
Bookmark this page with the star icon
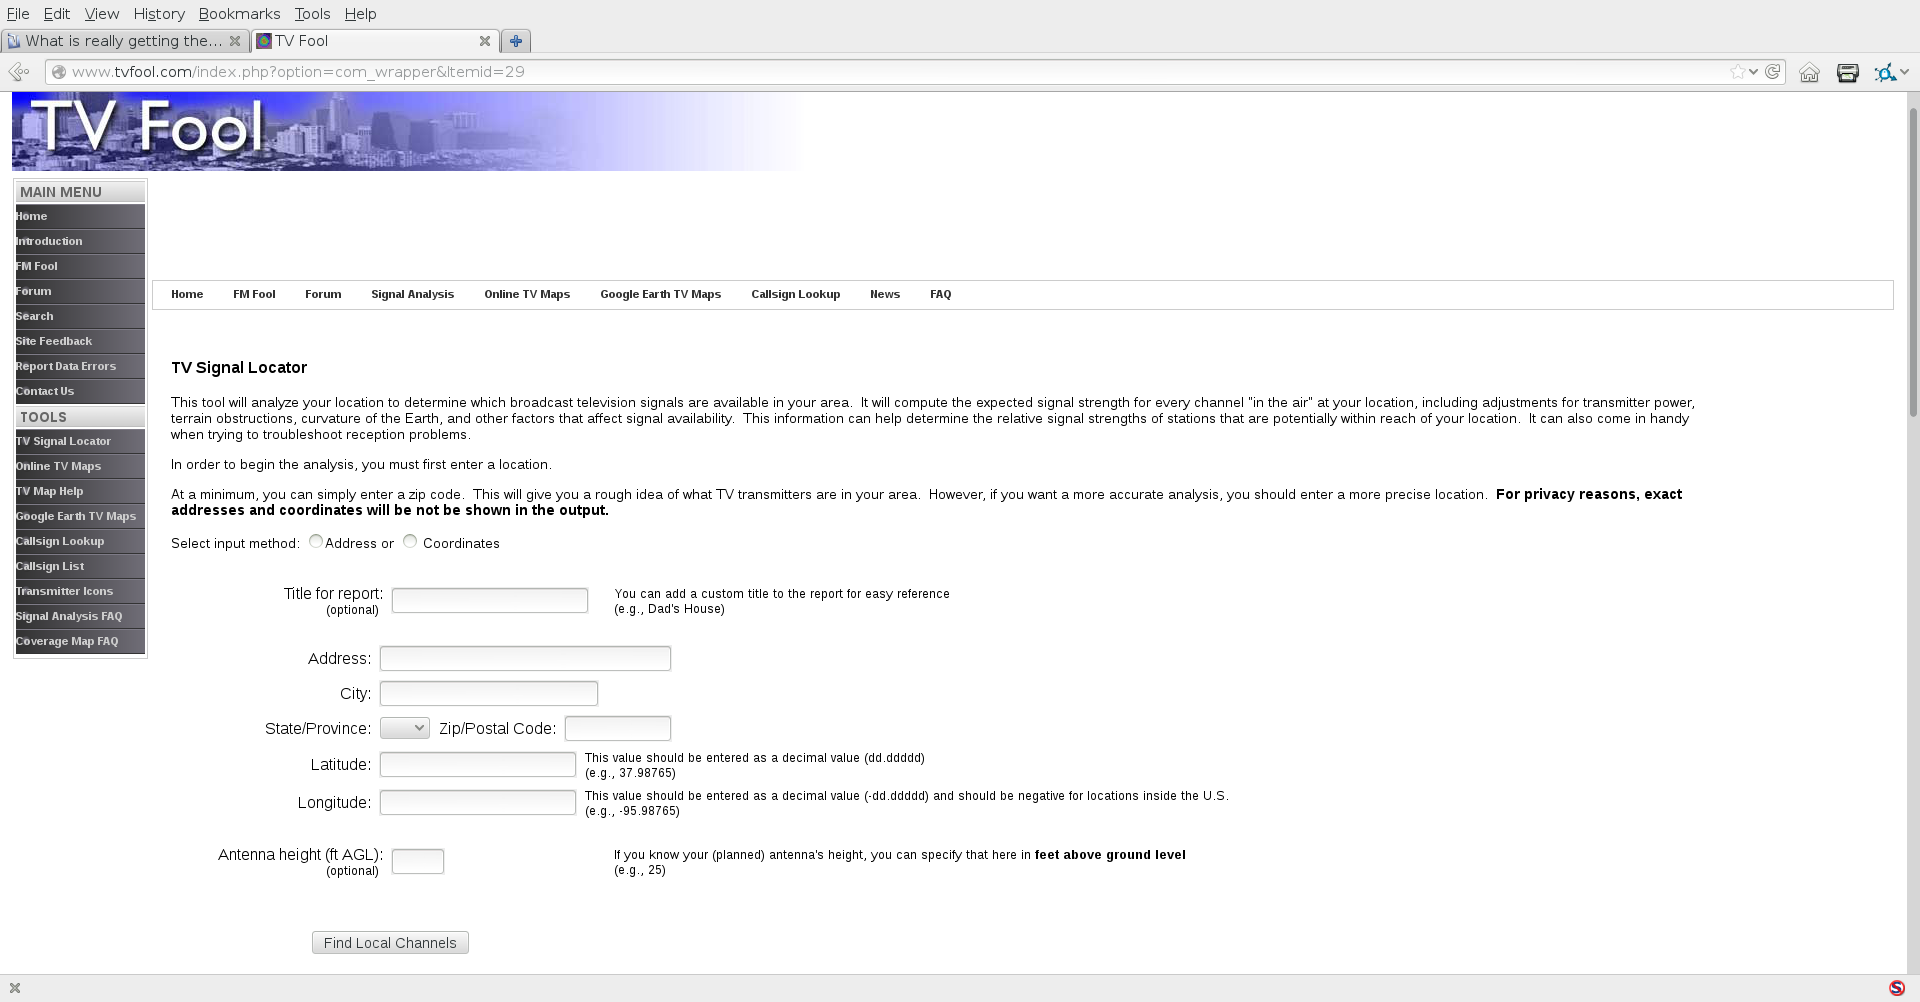point(1737,72)
